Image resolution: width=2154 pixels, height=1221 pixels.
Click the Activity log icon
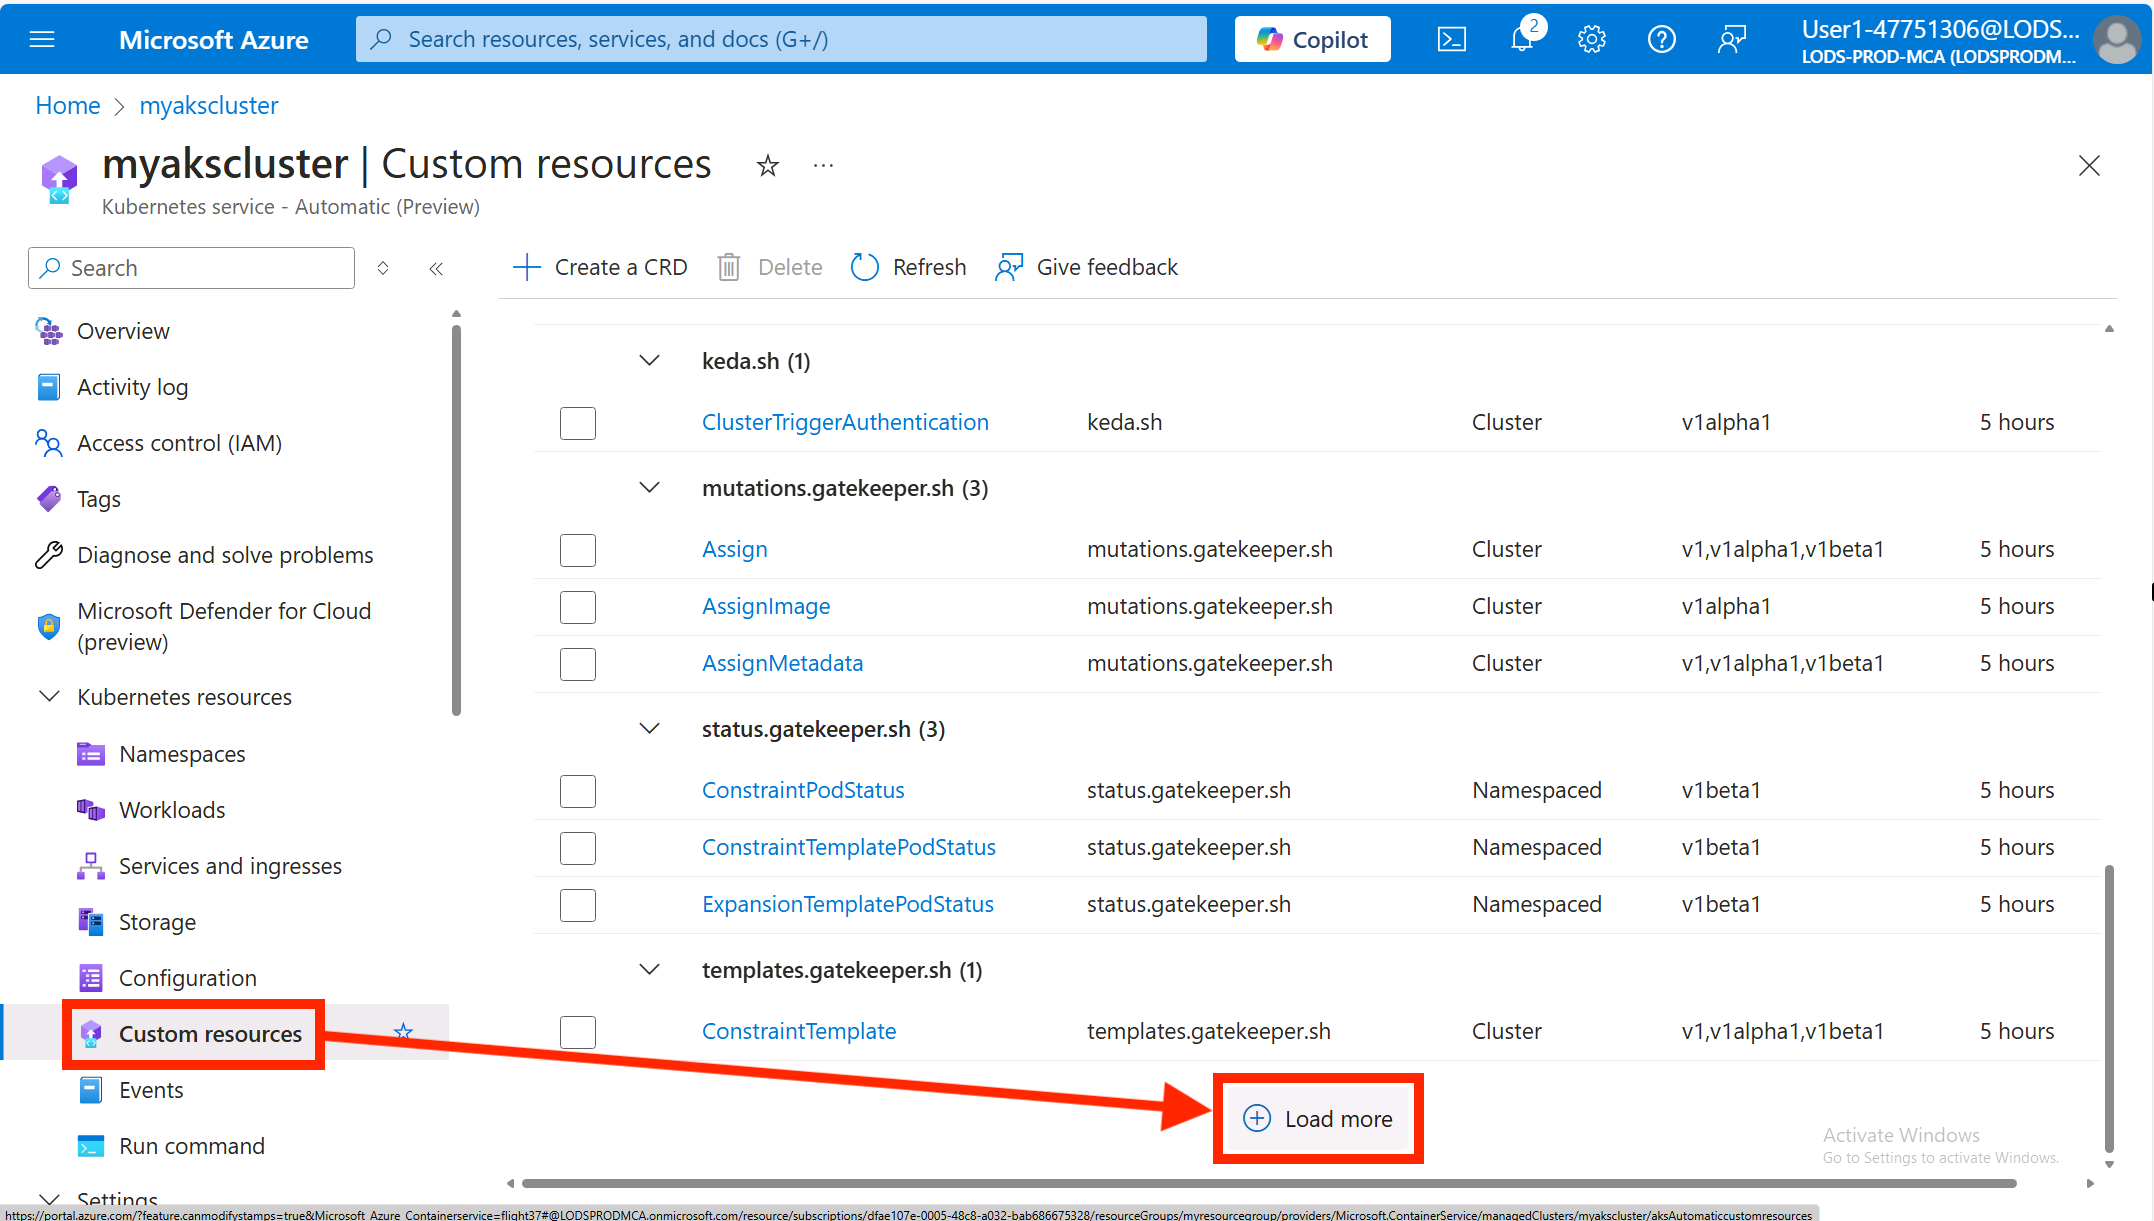49,387
